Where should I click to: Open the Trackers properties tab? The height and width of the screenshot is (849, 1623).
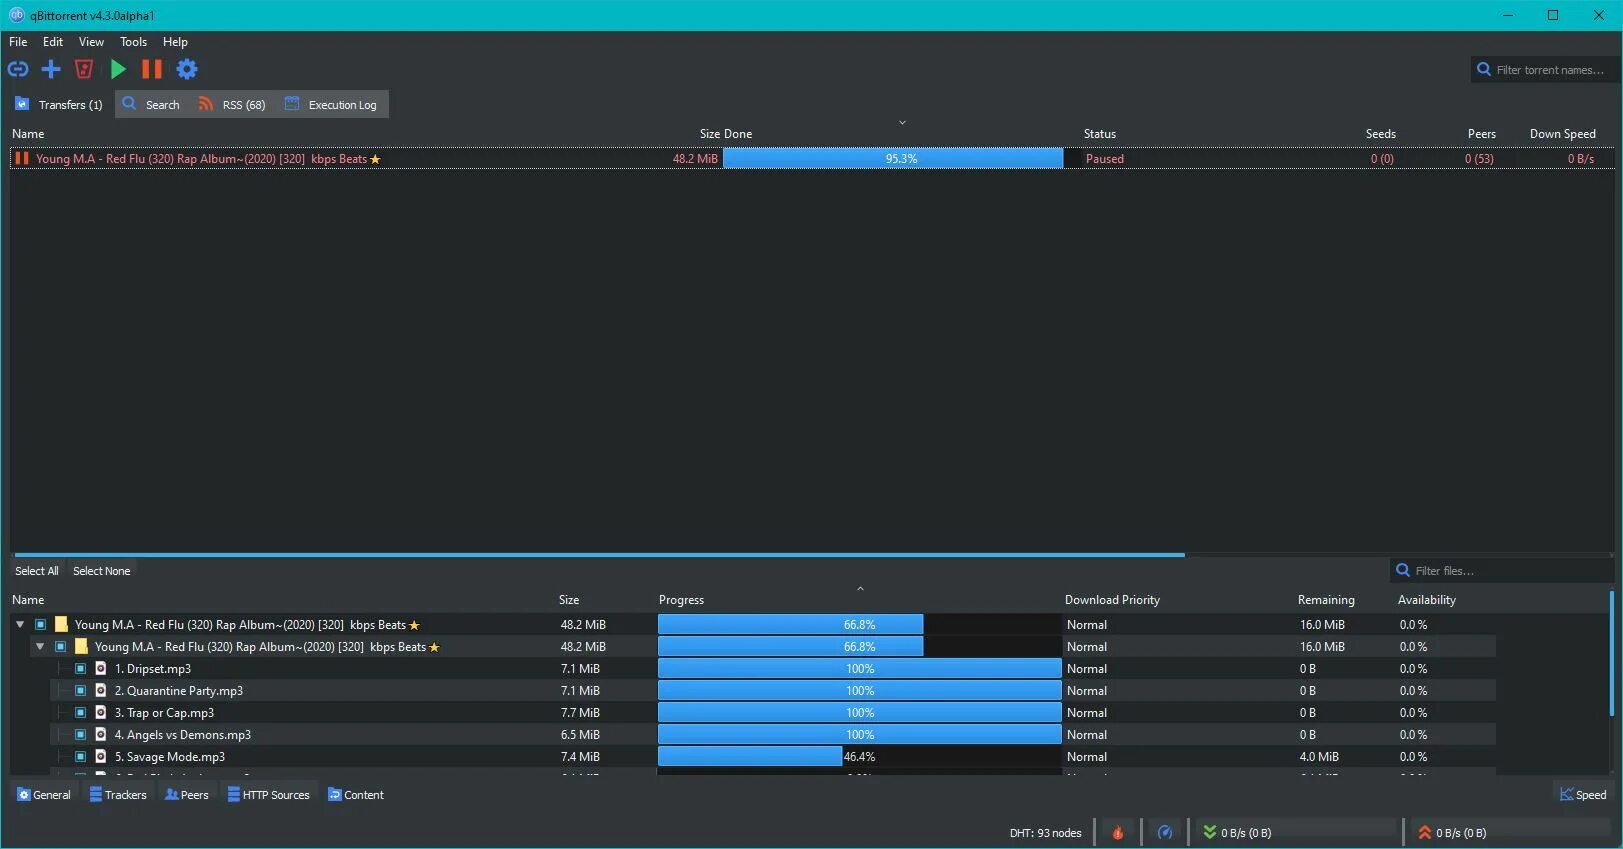(x=118, y=795)
